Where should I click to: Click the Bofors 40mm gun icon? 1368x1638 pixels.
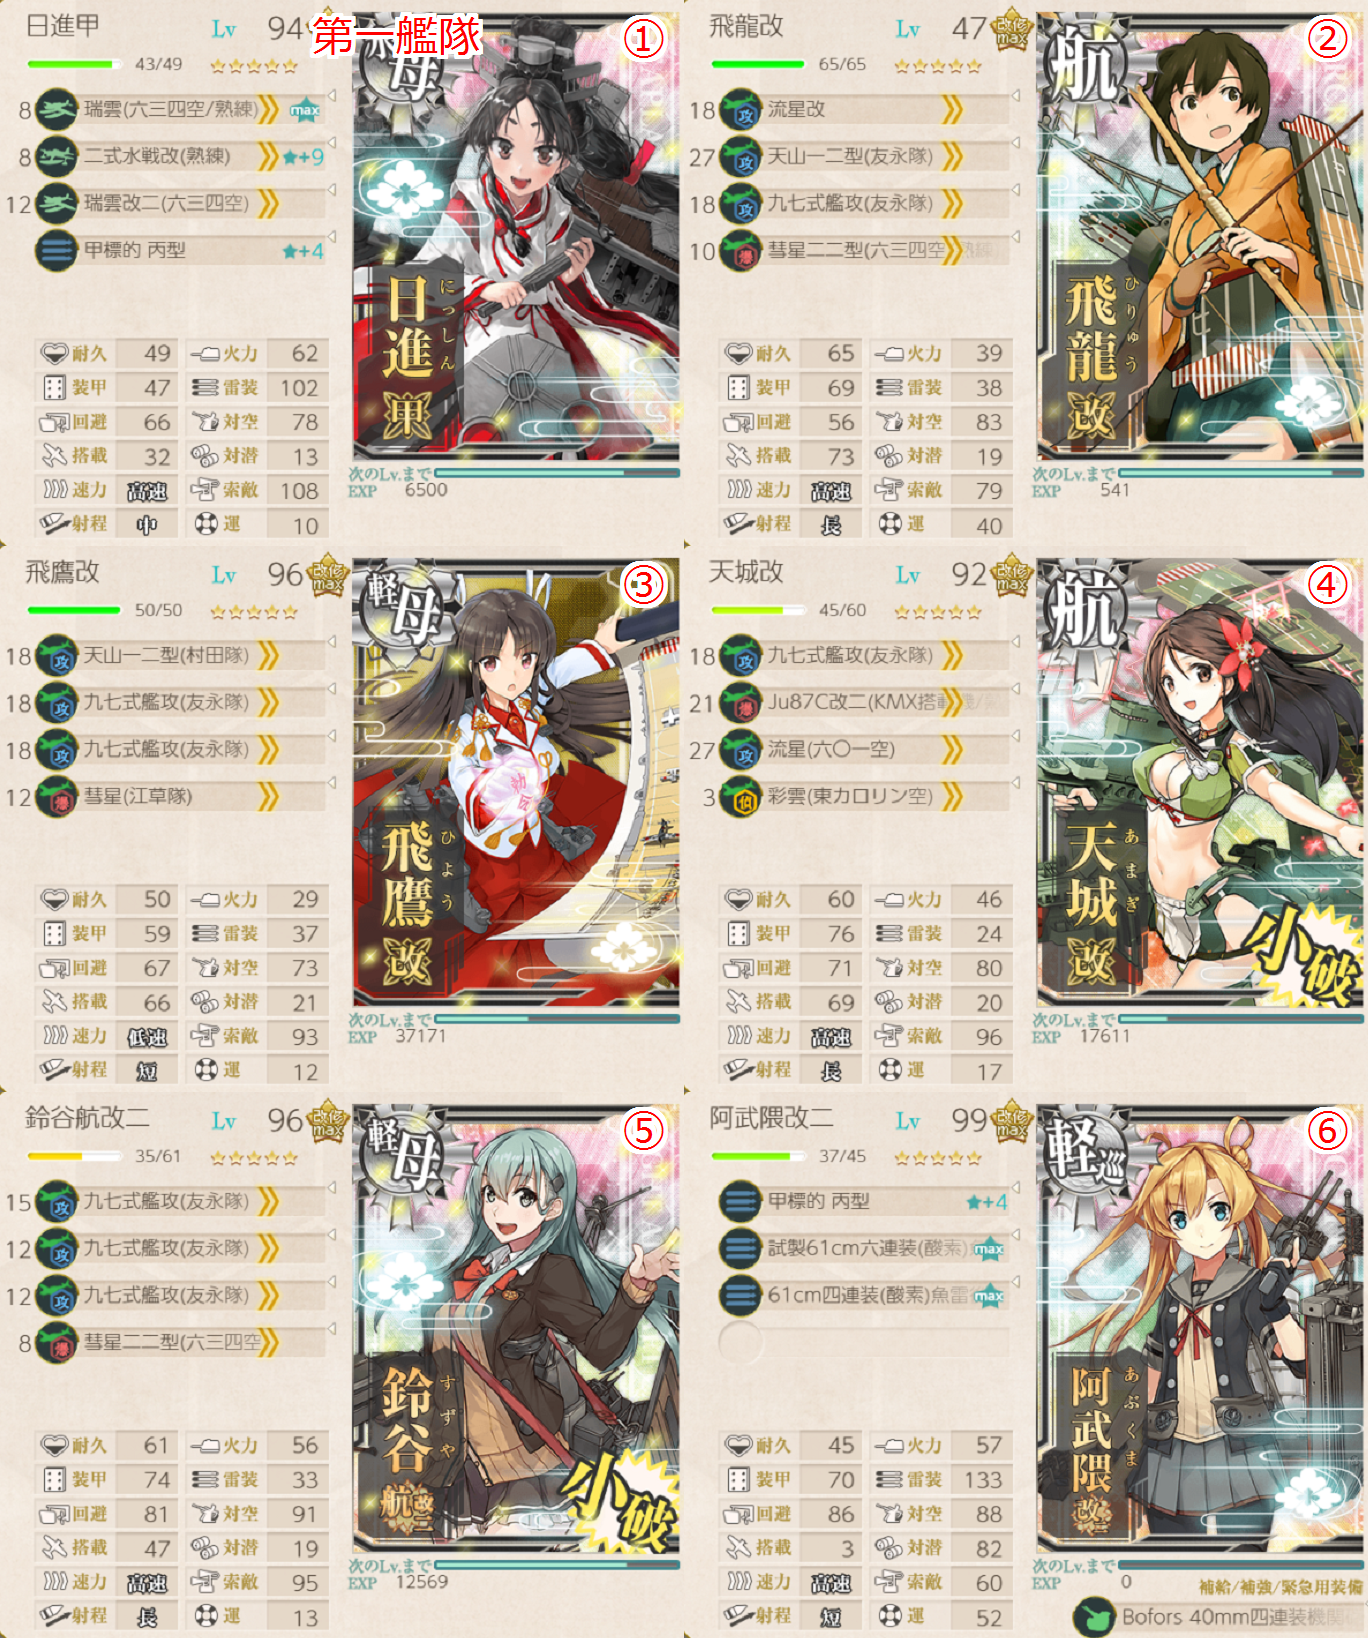coord(1094,1617)
